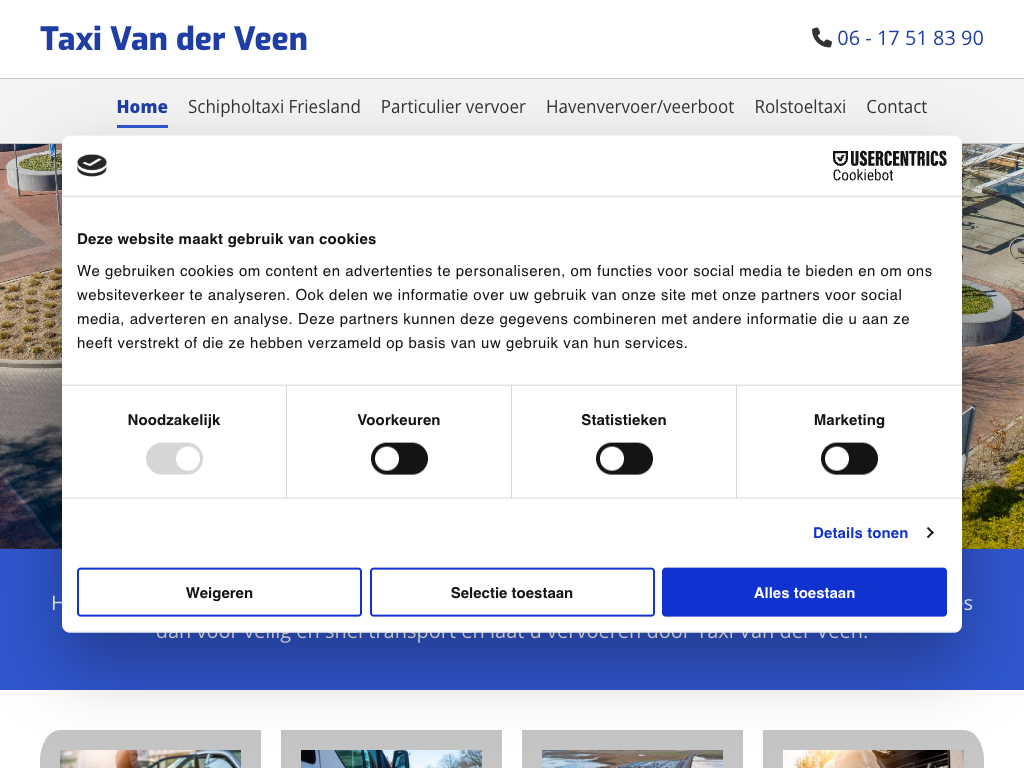
Task: Toggle the Noodzakelijk cookies switch
Action: (x=174, y=459)
